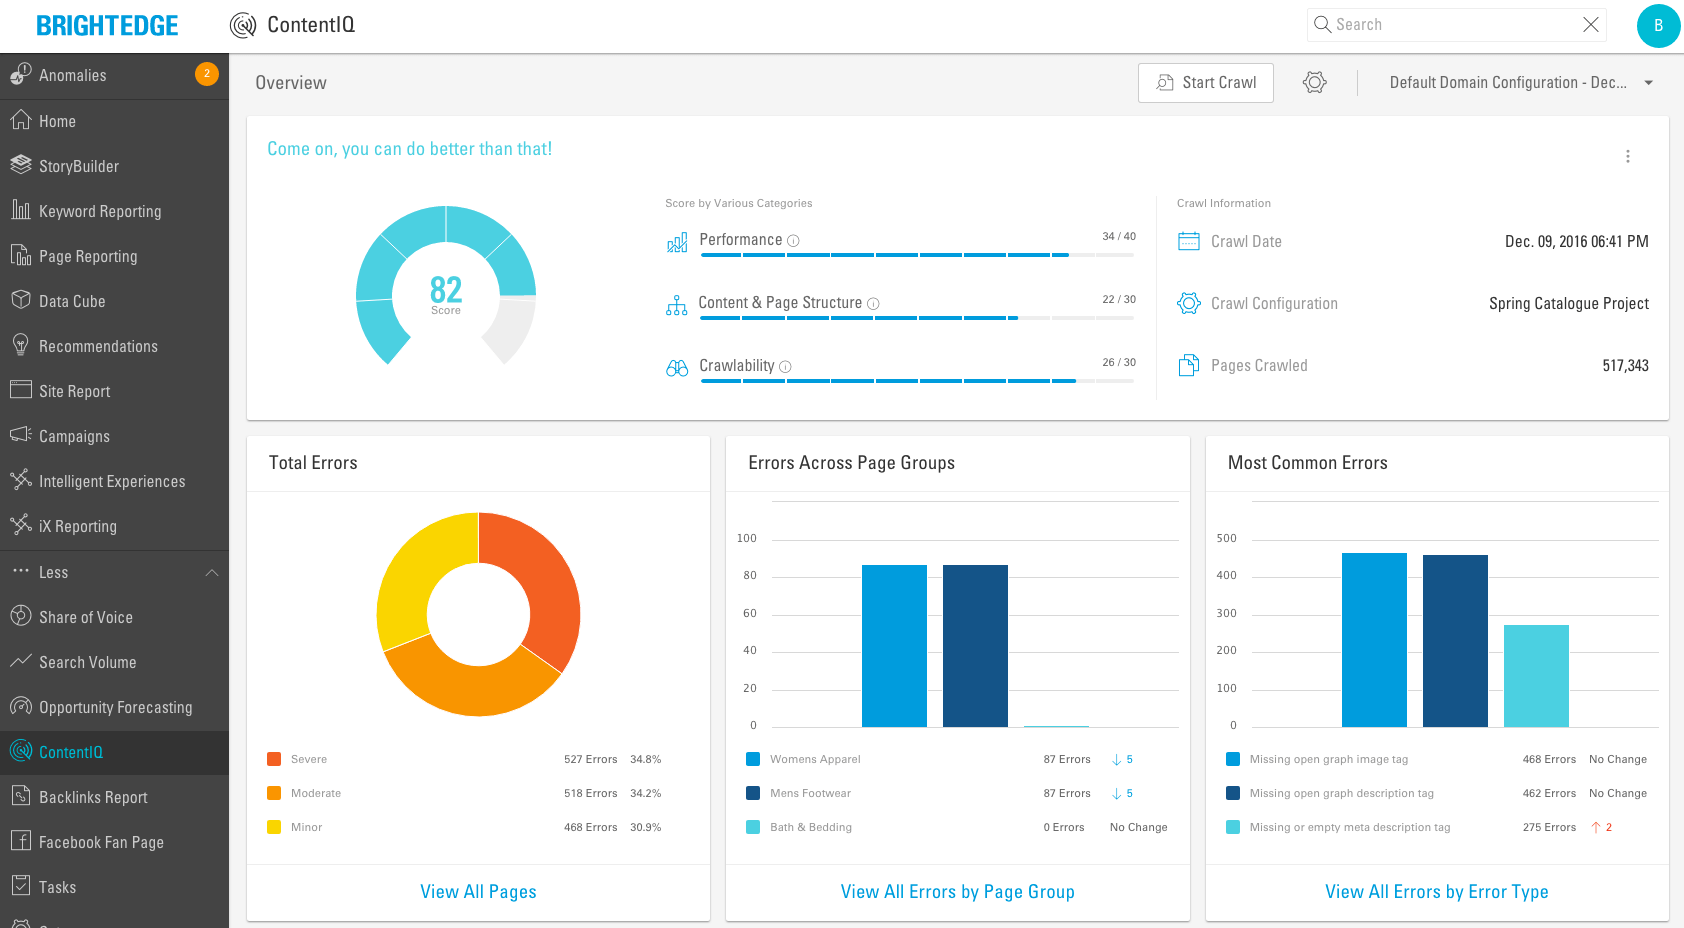Go to Page Reporting menu item
The image size is (1684, 928).
tap(114, 256)
